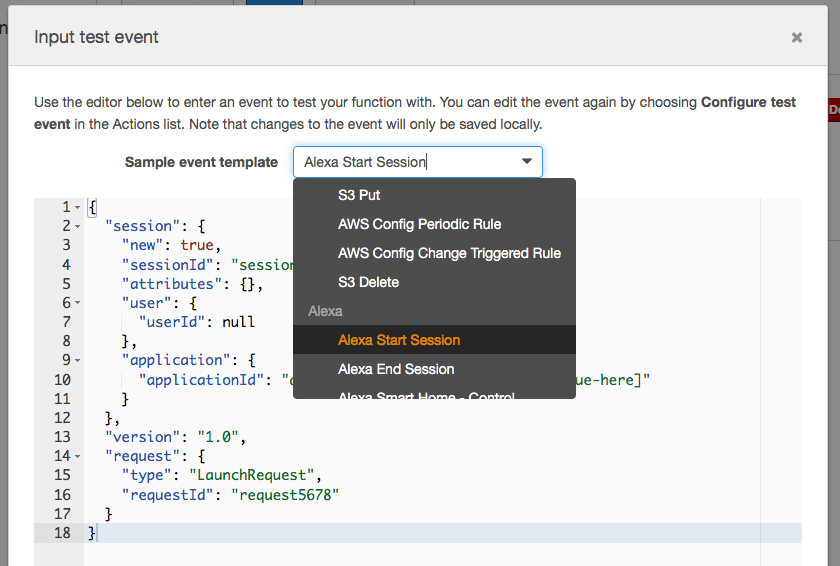Click the Alexa Start Session combo box field
The width and height of the screenshot is (840, 566).
[405, 162]
